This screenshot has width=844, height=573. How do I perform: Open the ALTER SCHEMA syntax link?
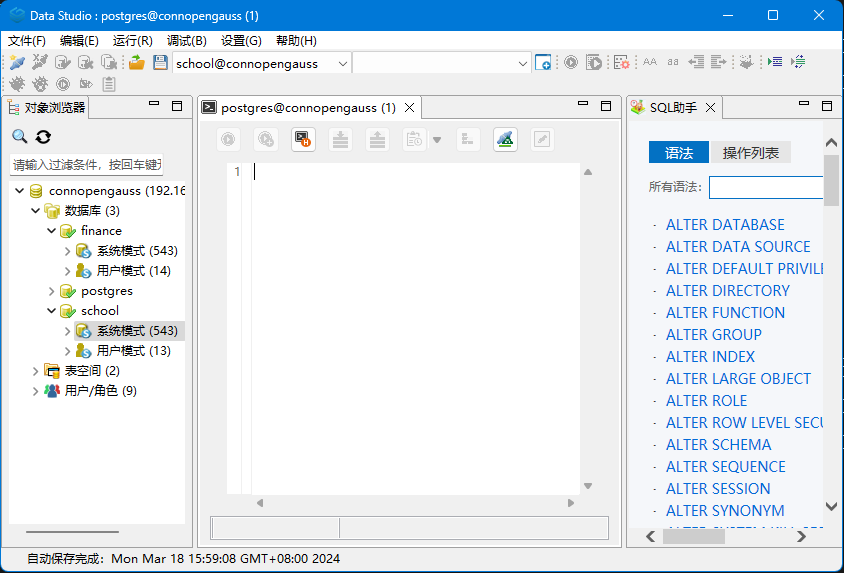click(718, 445)
